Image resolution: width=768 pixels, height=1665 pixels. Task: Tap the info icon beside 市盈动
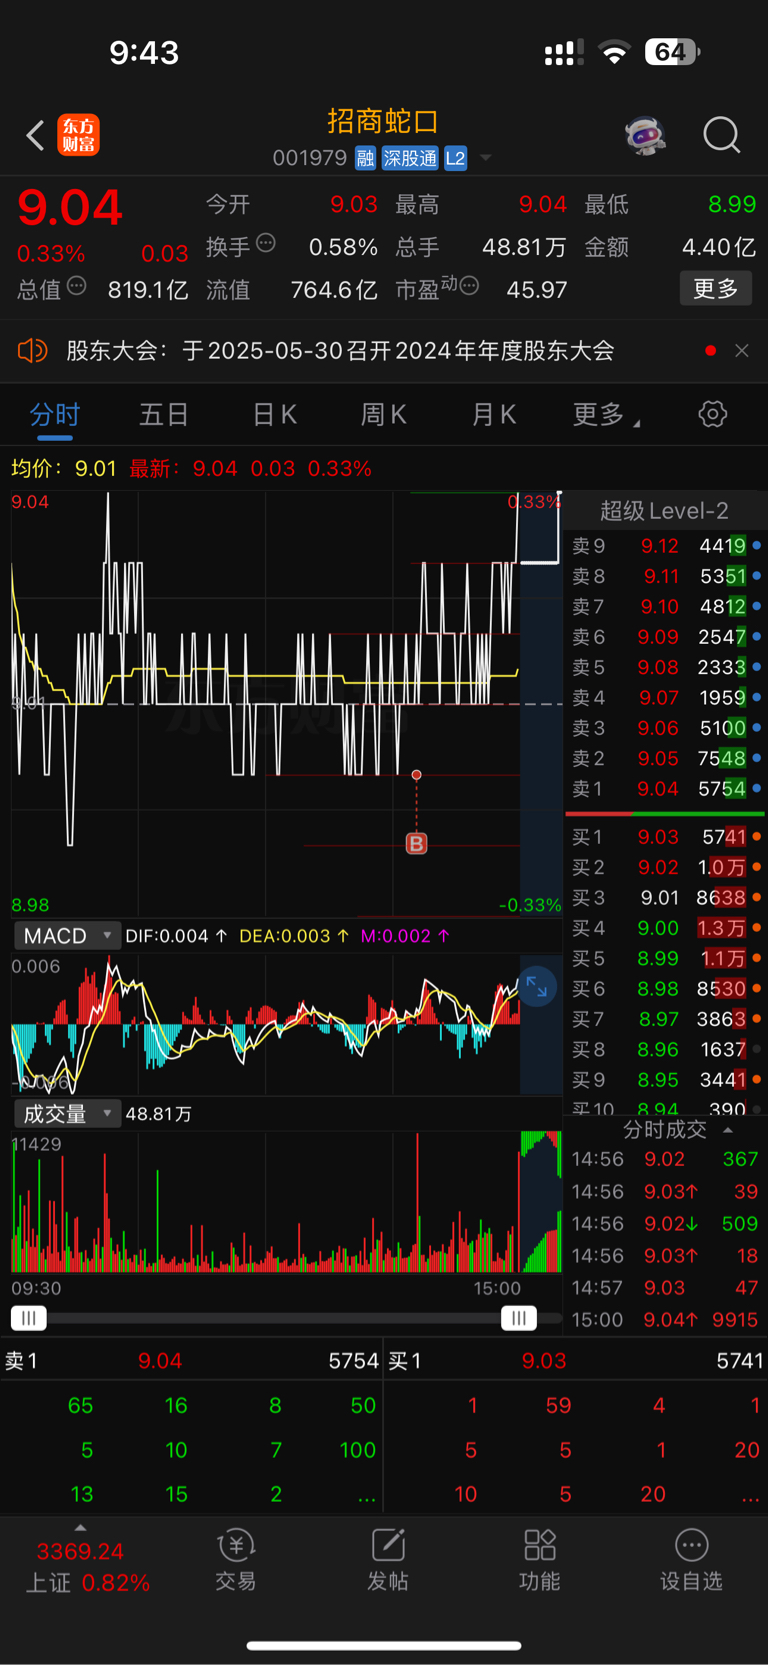(469, 286)
